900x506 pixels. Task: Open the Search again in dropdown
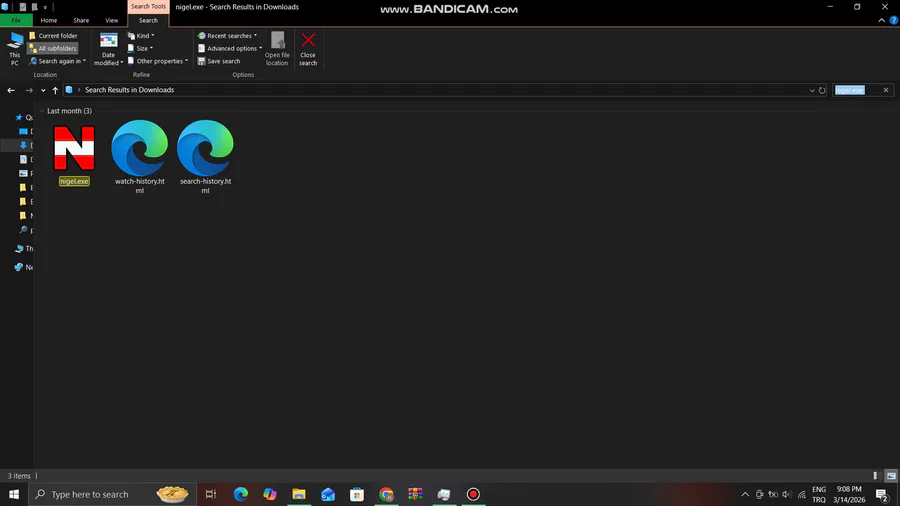click(x=57, y=61)
